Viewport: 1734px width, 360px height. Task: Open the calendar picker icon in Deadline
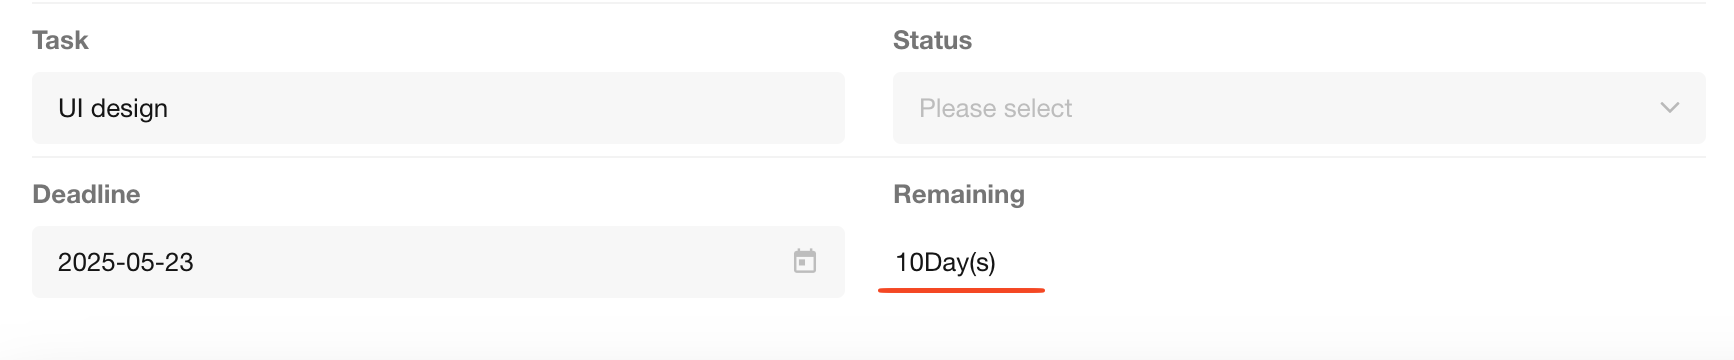point(805,262)
